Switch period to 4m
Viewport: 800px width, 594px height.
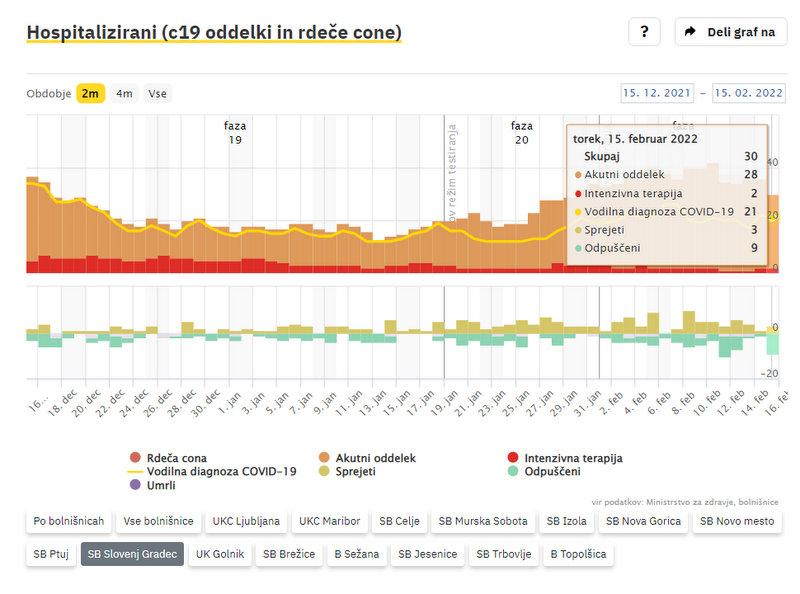point(124,93)
